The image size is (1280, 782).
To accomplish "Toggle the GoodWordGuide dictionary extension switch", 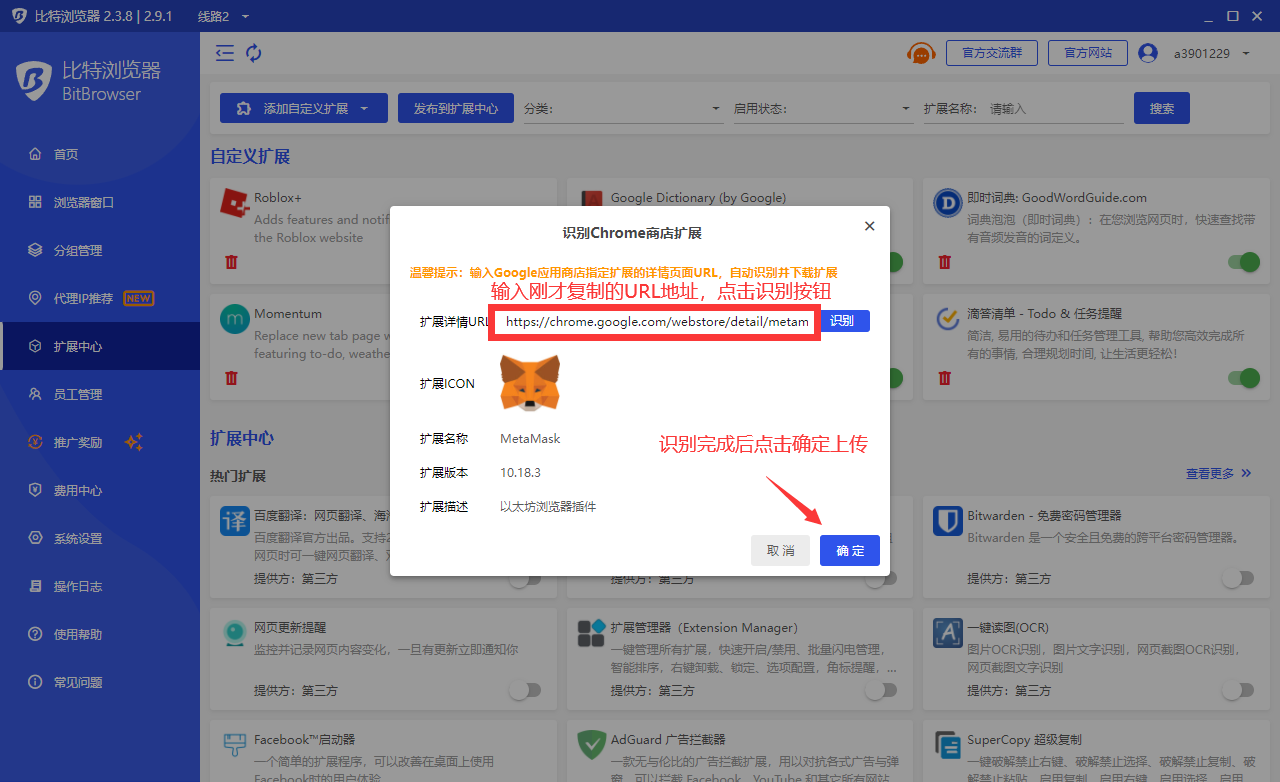I will [x=1243, y=262].
